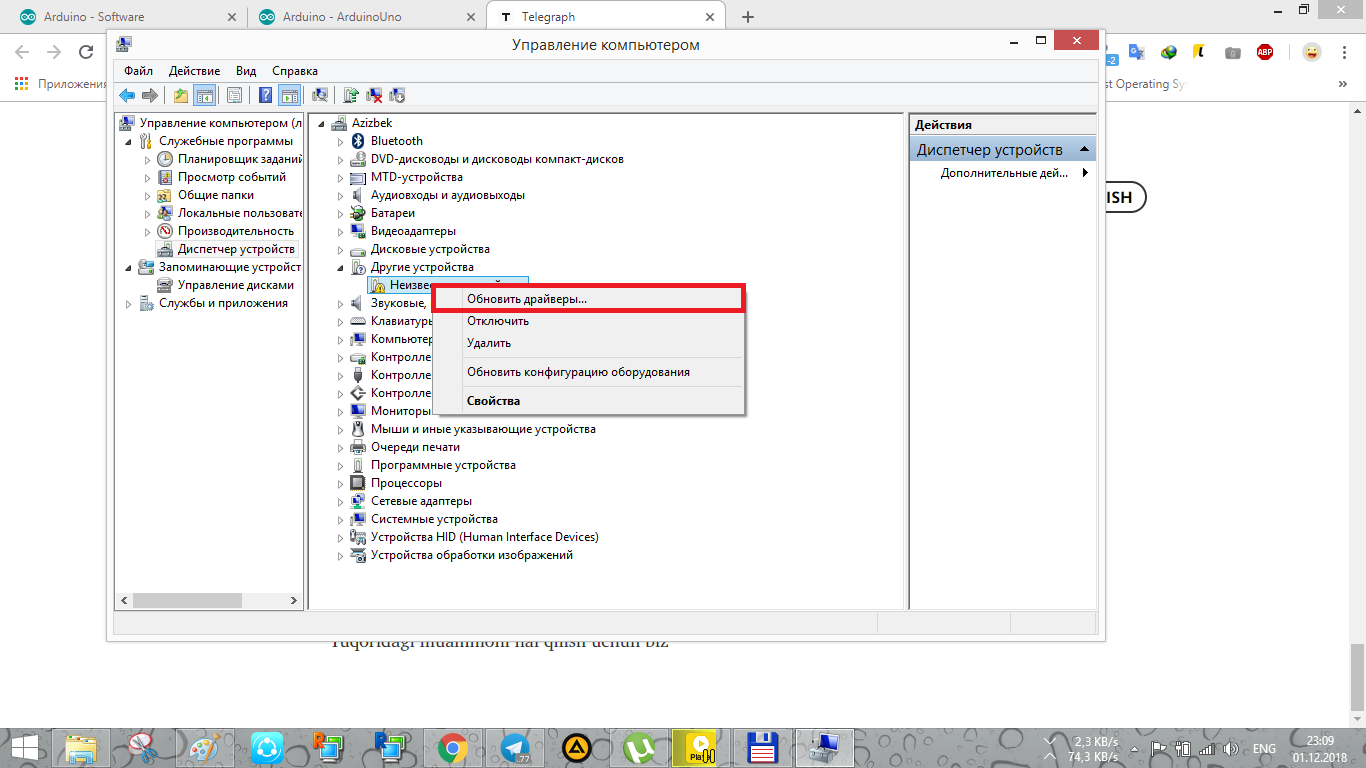Expand the Bluetooth device category
Viewport: 1366px width, 768px height.
pos(340,141)
